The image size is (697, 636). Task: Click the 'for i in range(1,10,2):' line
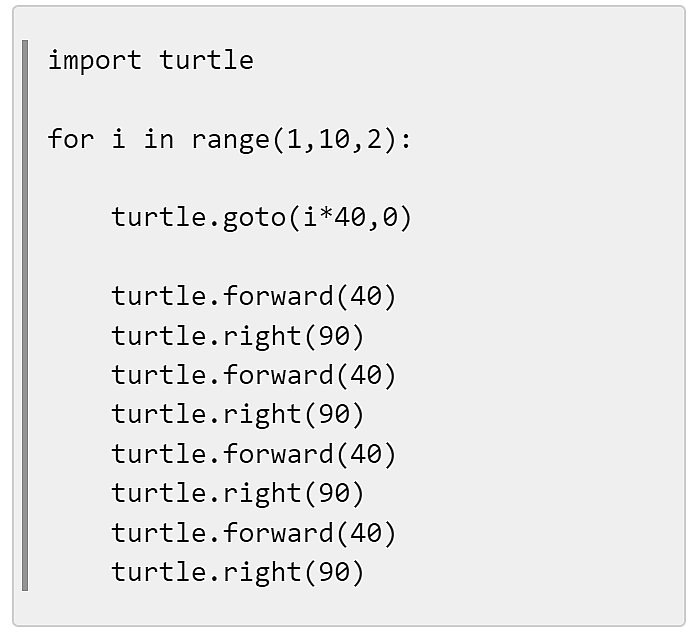(x=229, y=140)
